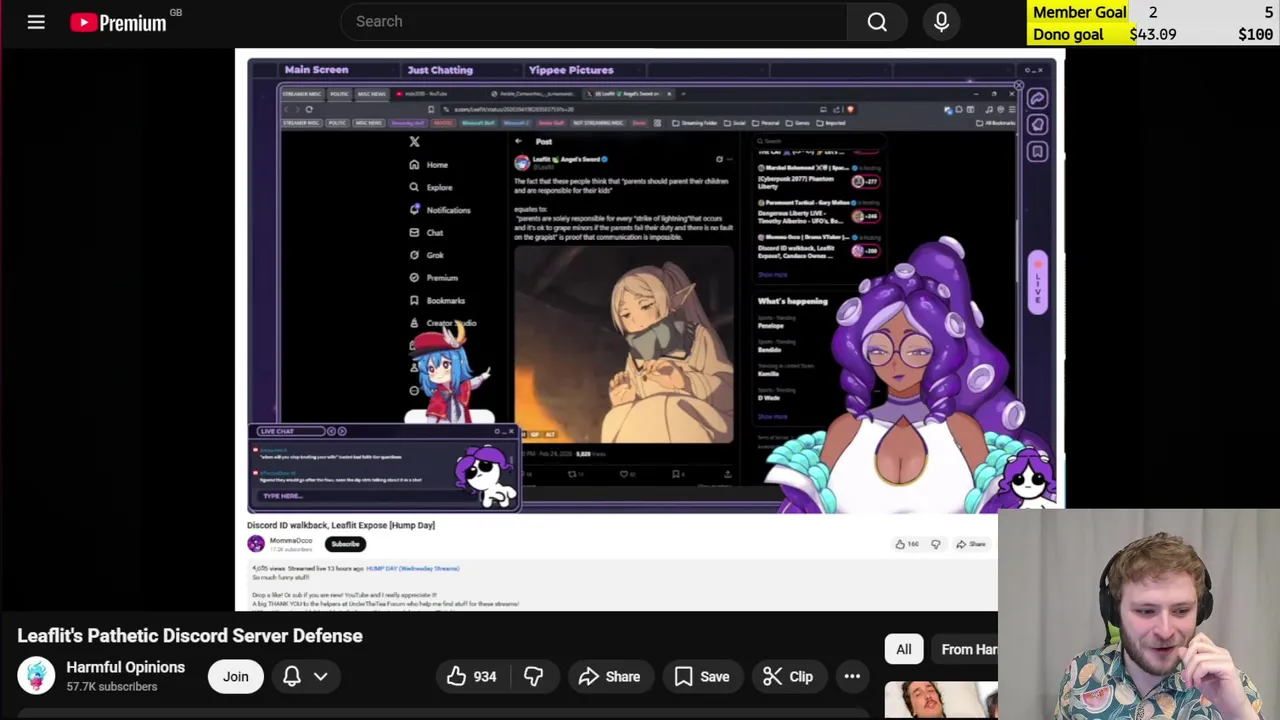Click the magnifier search button
Screen dimensions: 1280x720
pyautogui.click(x=877, y=21)
